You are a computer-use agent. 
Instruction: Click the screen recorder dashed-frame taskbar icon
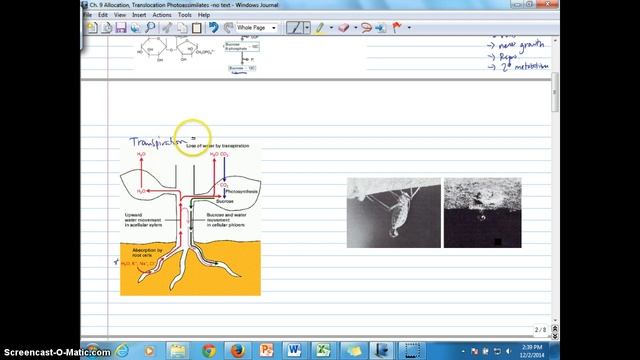412,351
